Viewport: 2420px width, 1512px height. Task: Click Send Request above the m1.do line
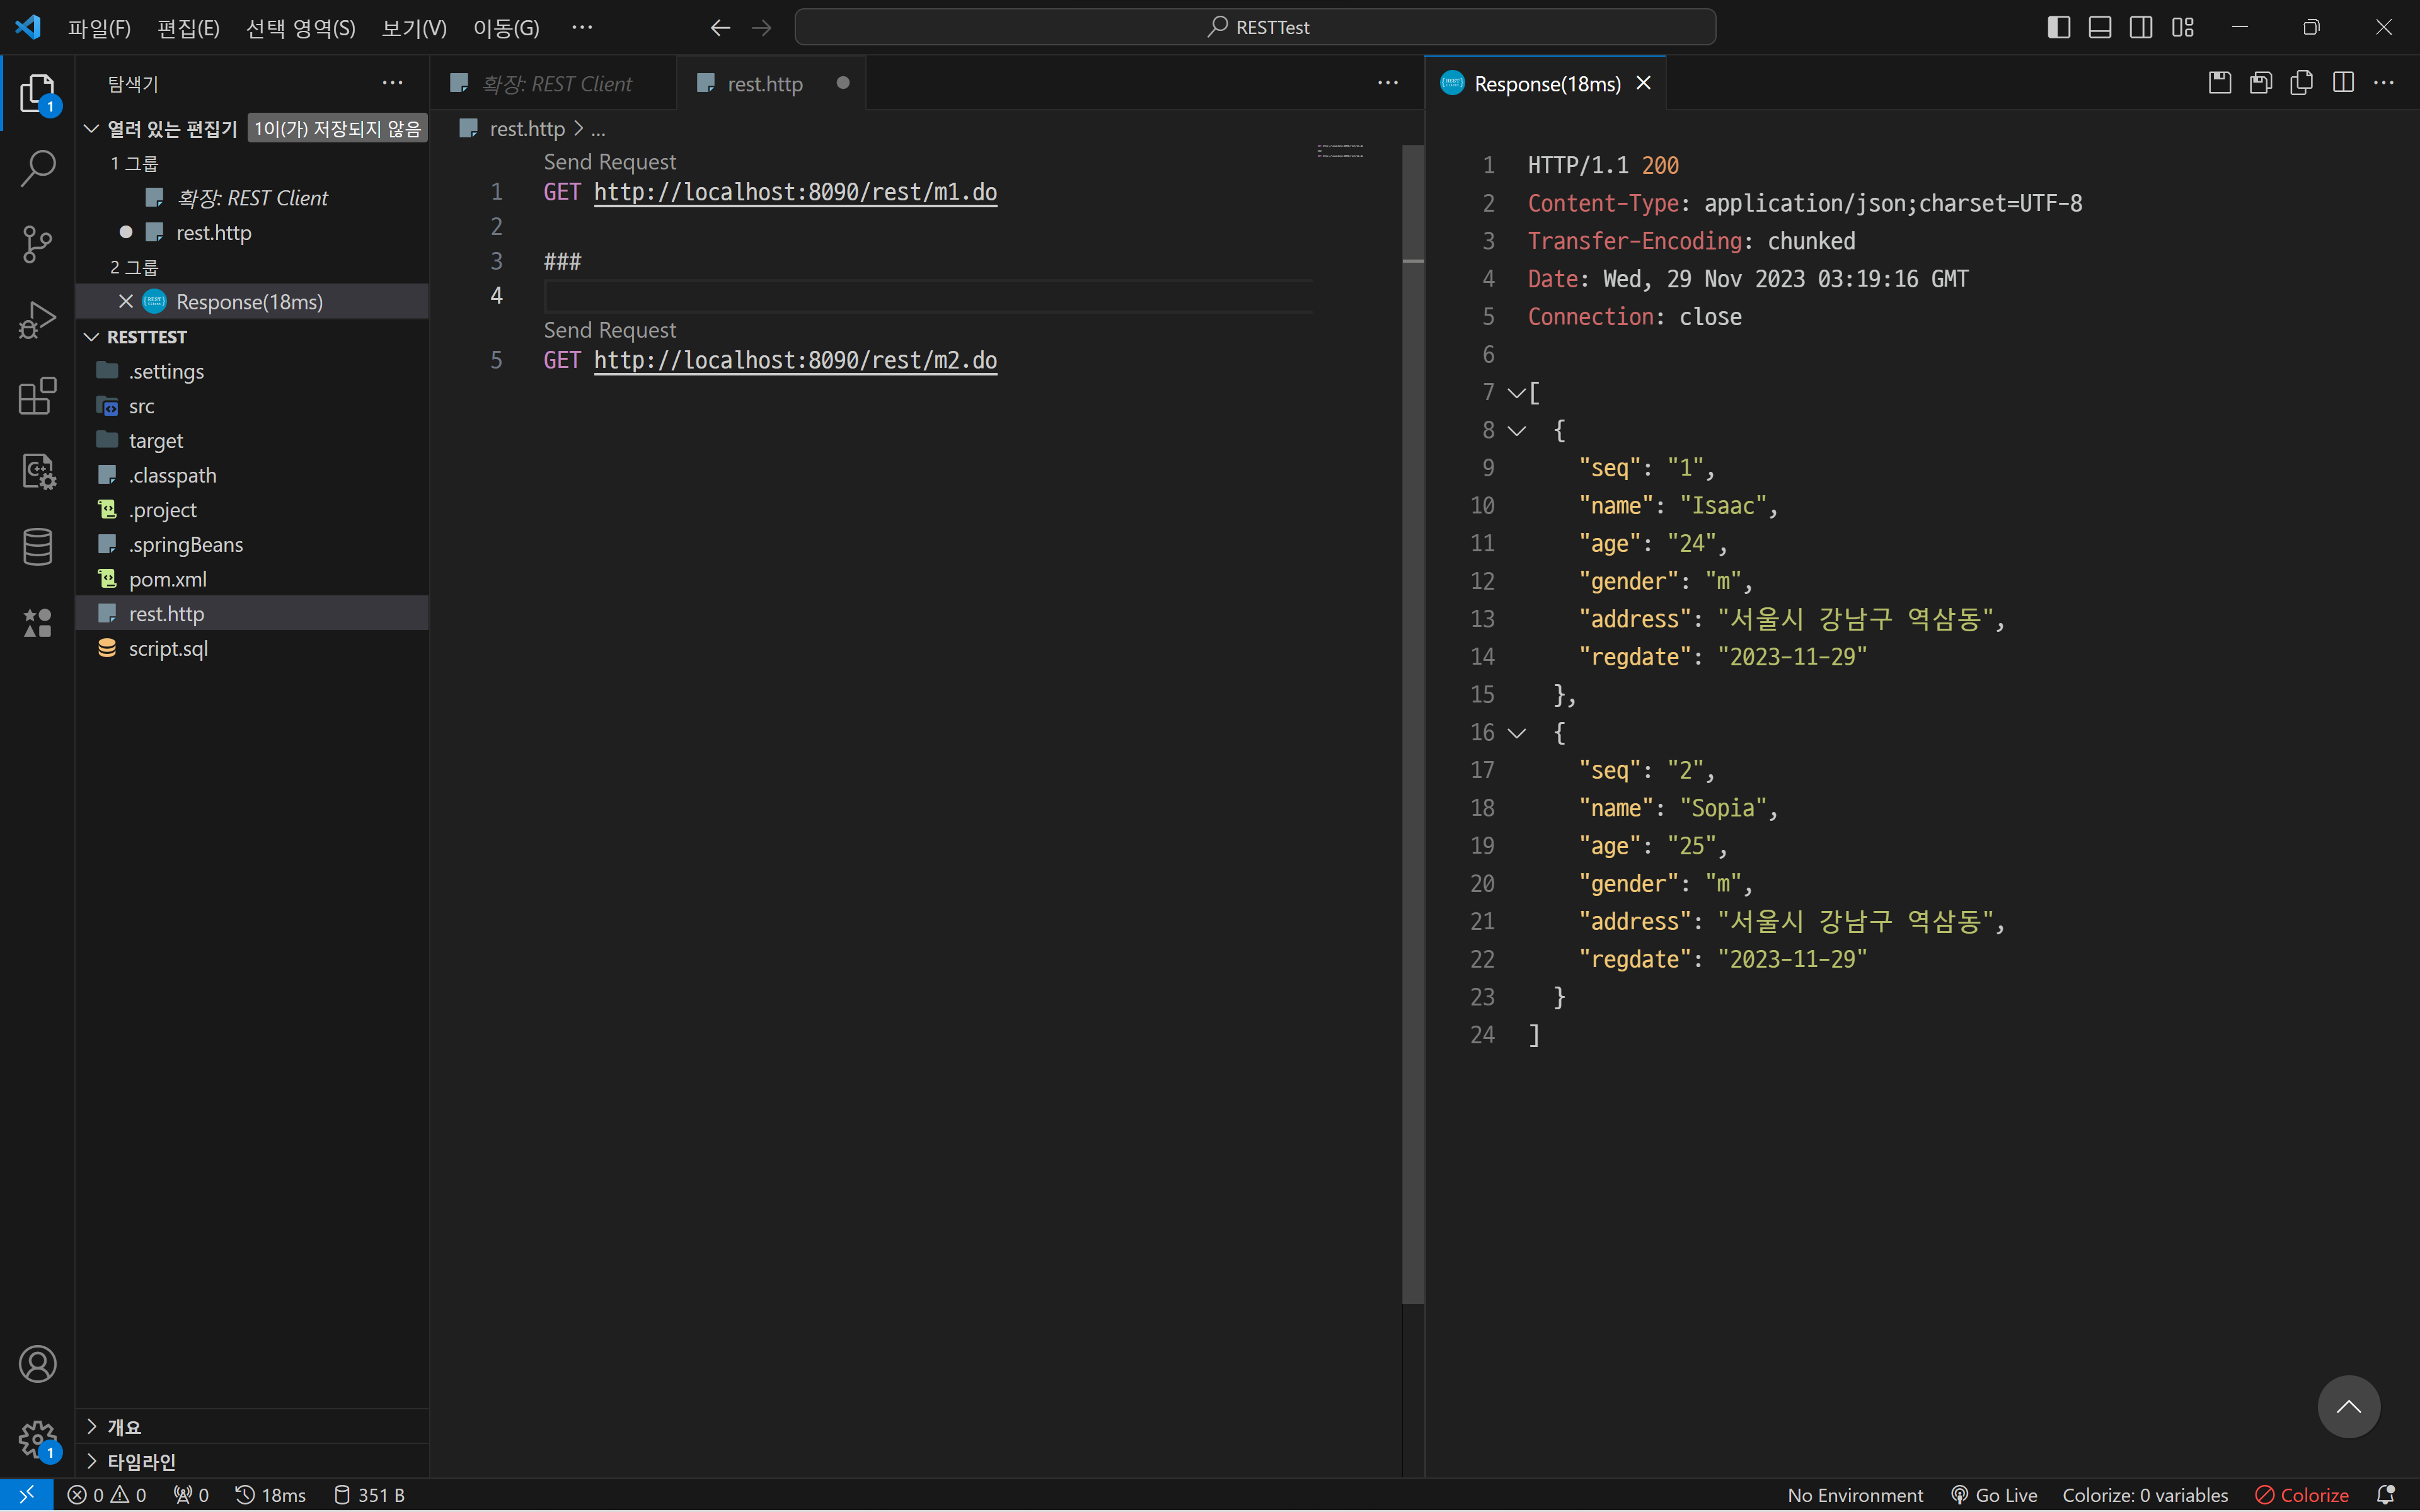click(609, 162)
